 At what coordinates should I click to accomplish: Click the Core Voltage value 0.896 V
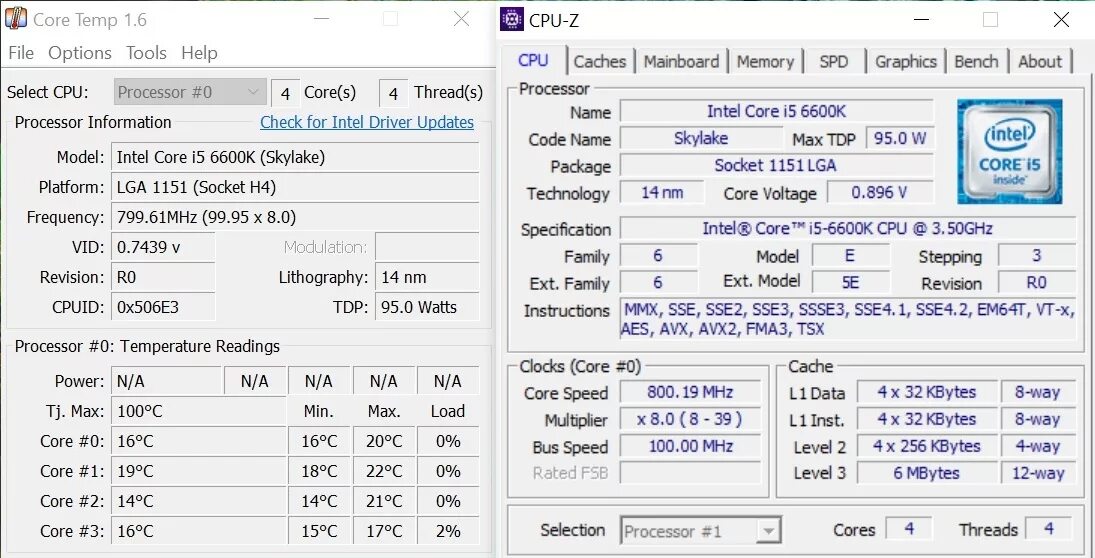[x=880, y=193]
